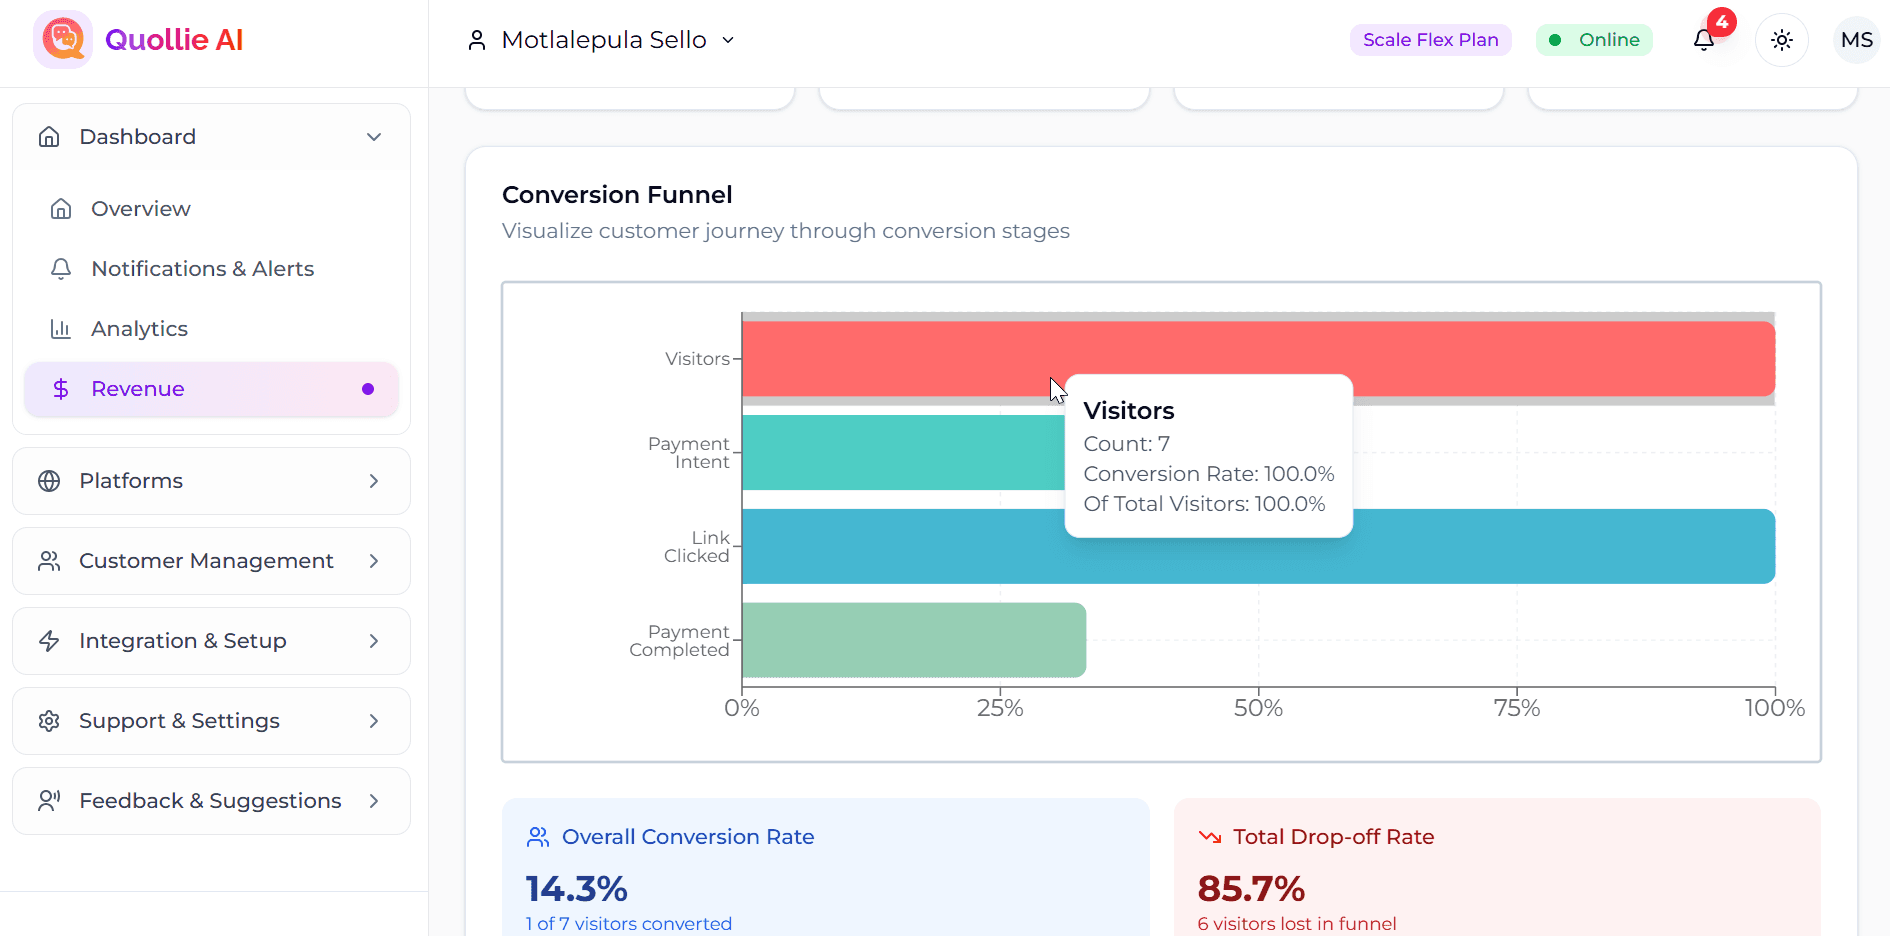Open the Integration & Setup lightning icon
The height and width of the screenshot is (936, 1890).
pos(49,641)
